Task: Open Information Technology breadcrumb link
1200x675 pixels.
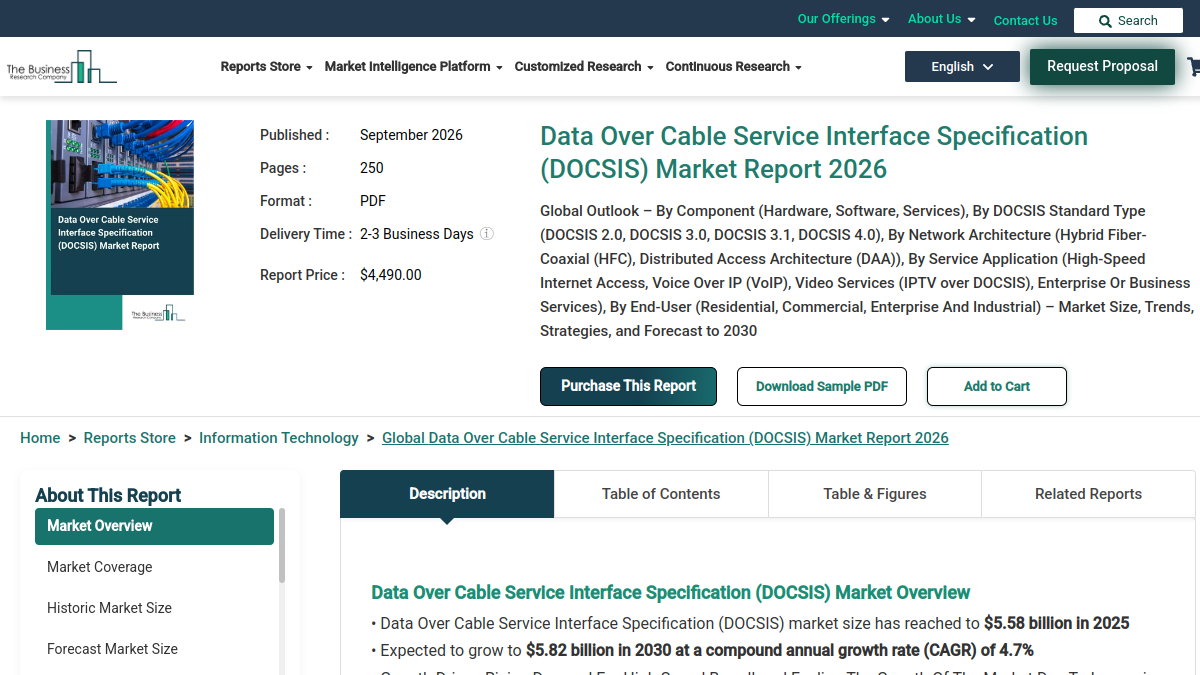Action: (x=279, y=438)
